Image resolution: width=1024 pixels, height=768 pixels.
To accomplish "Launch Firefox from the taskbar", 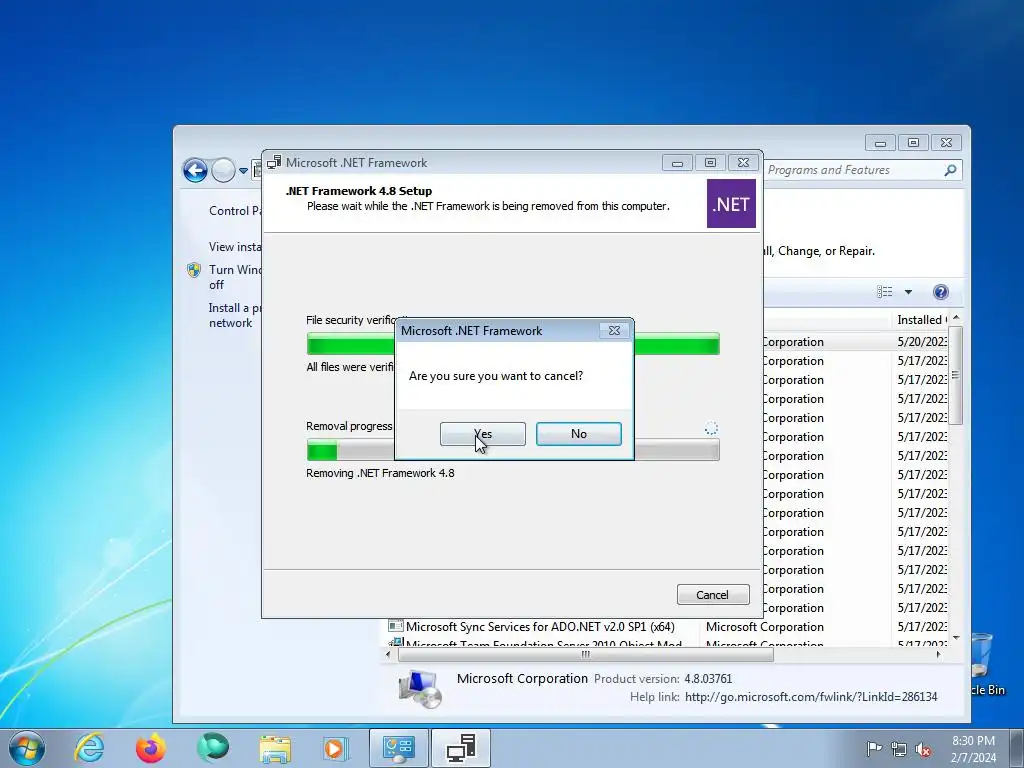I will click(x=150, y=748).
